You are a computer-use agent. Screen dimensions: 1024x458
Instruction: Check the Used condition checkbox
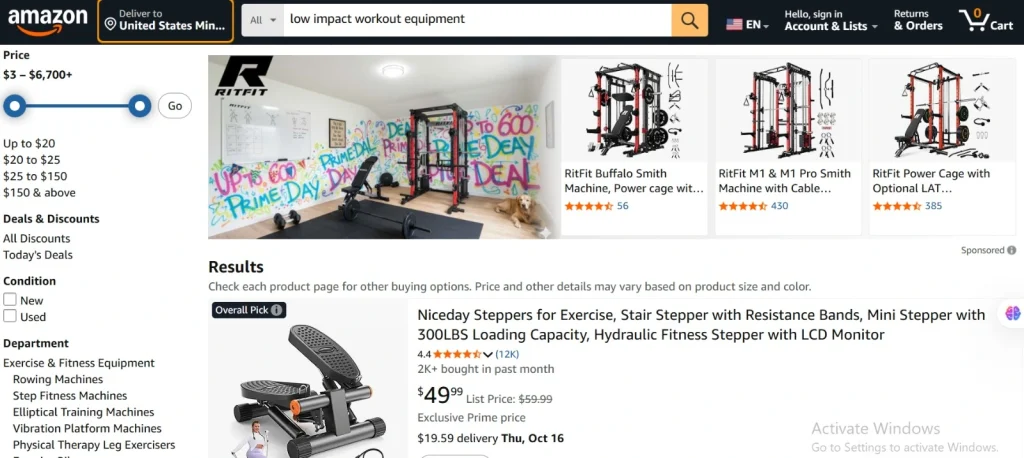pyautogui.click(x=10, y=316)
